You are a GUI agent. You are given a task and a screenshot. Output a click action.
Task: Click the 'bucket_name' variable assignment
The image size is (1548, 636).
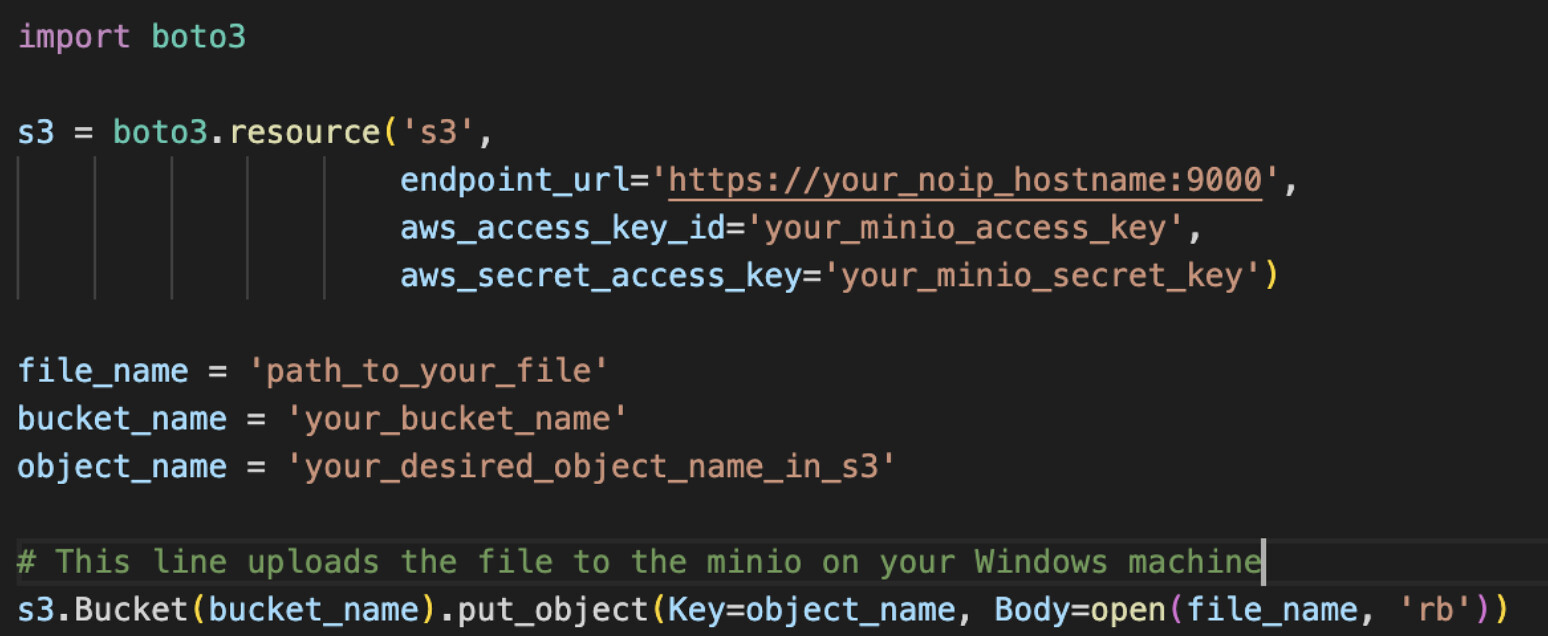(x=122, y=418)
